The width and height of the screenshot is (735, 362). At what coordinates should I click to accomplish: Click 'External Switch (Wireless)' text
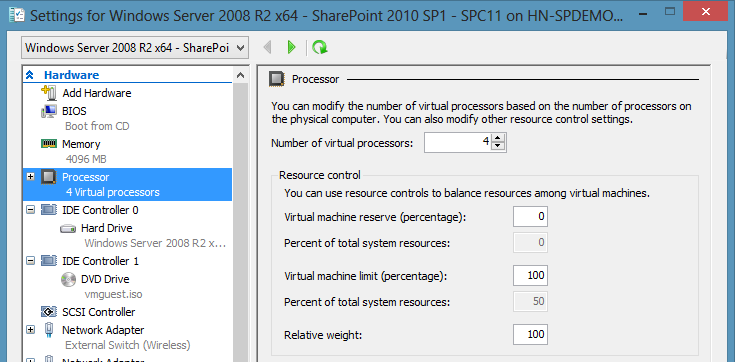click(128, 346)
